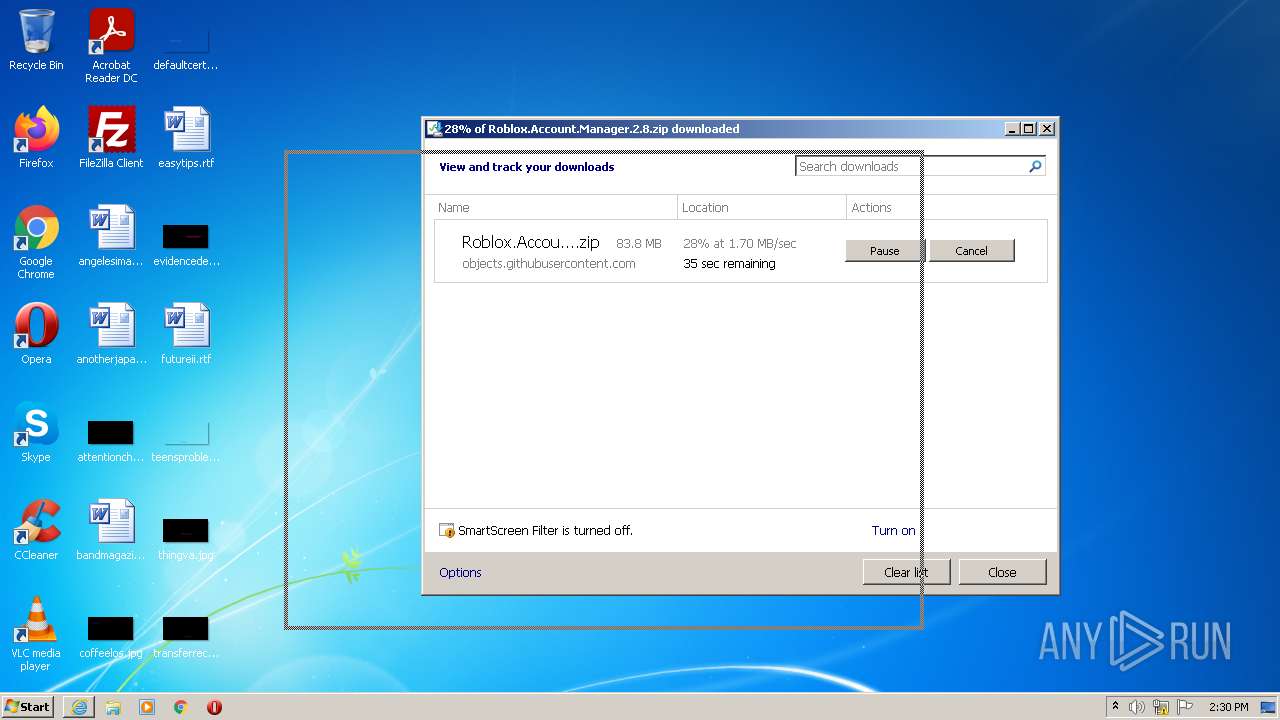Screen dimensions: 1280x720
Task: Click the Clear list button
Action: tap(906, 572)
